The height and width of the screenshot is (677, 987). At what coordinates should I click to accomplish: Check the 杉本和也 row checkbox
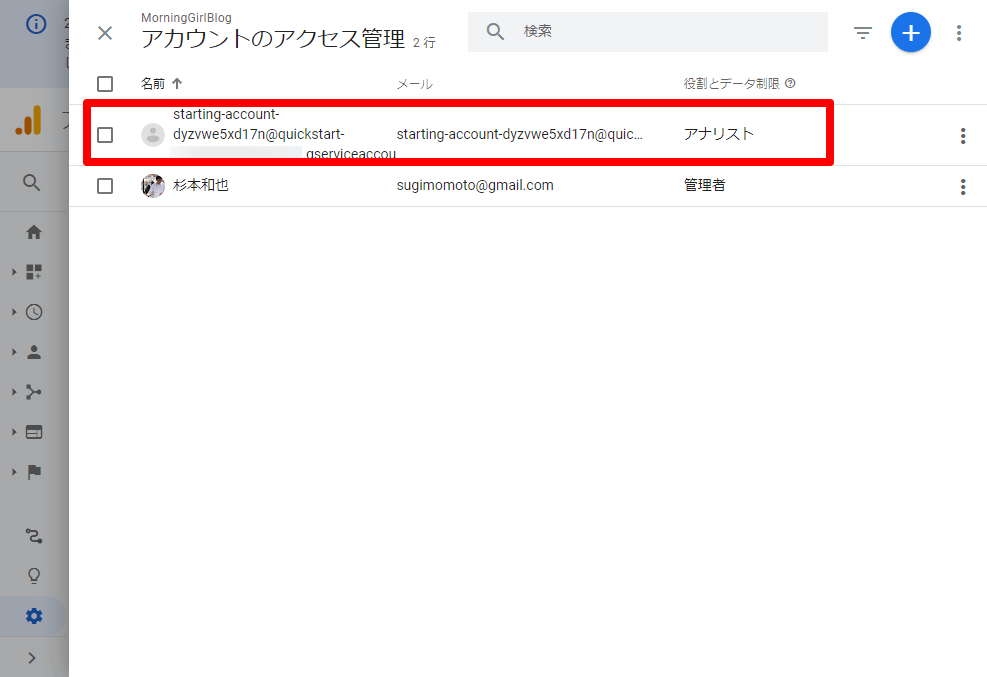tap(105, 186)
